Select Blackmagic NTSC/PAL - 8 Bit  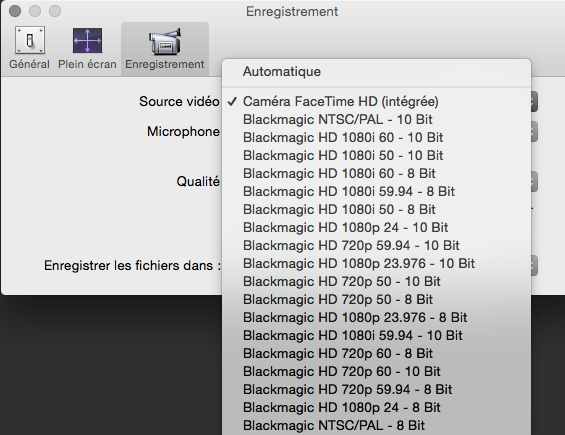(377, 426)
